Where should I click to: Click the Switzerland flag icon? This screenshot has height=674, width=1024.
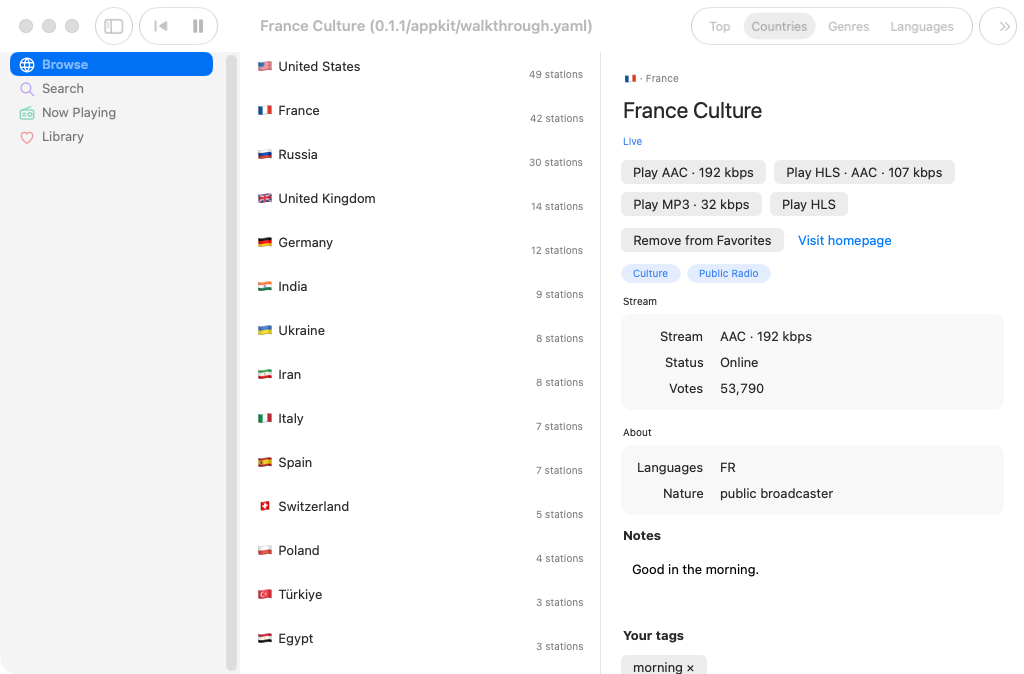(x=264, y=506)
